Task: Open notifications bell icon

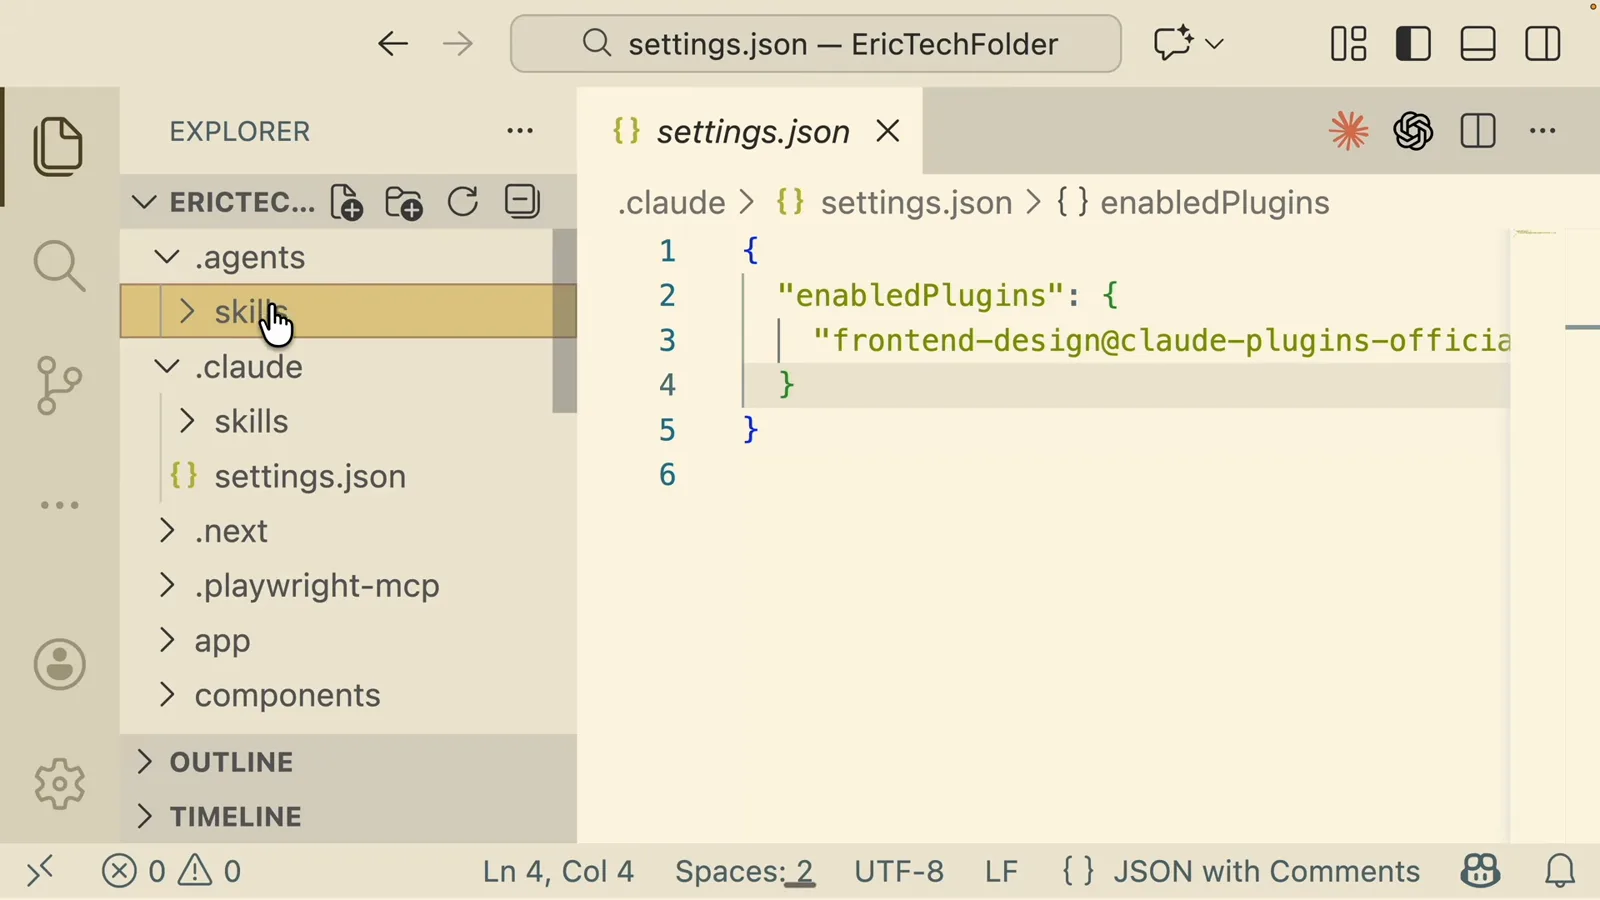Action: pos(1560,871)
